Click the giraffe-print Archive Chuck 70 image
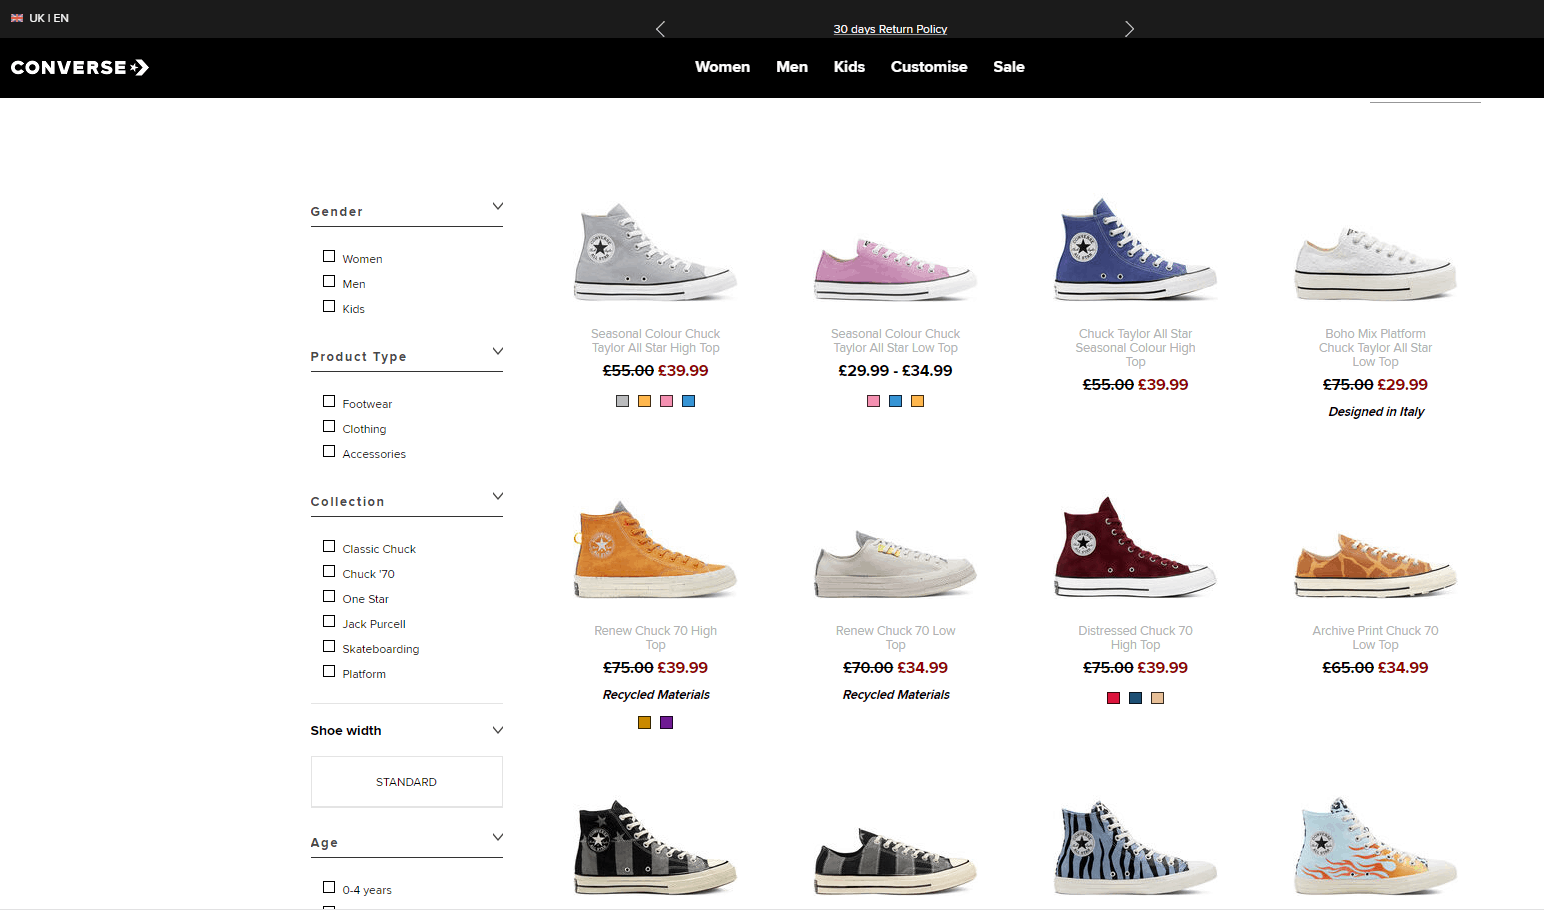Image resolution: width=1544 pixels, height=914 pixels. click(1375, 565)
